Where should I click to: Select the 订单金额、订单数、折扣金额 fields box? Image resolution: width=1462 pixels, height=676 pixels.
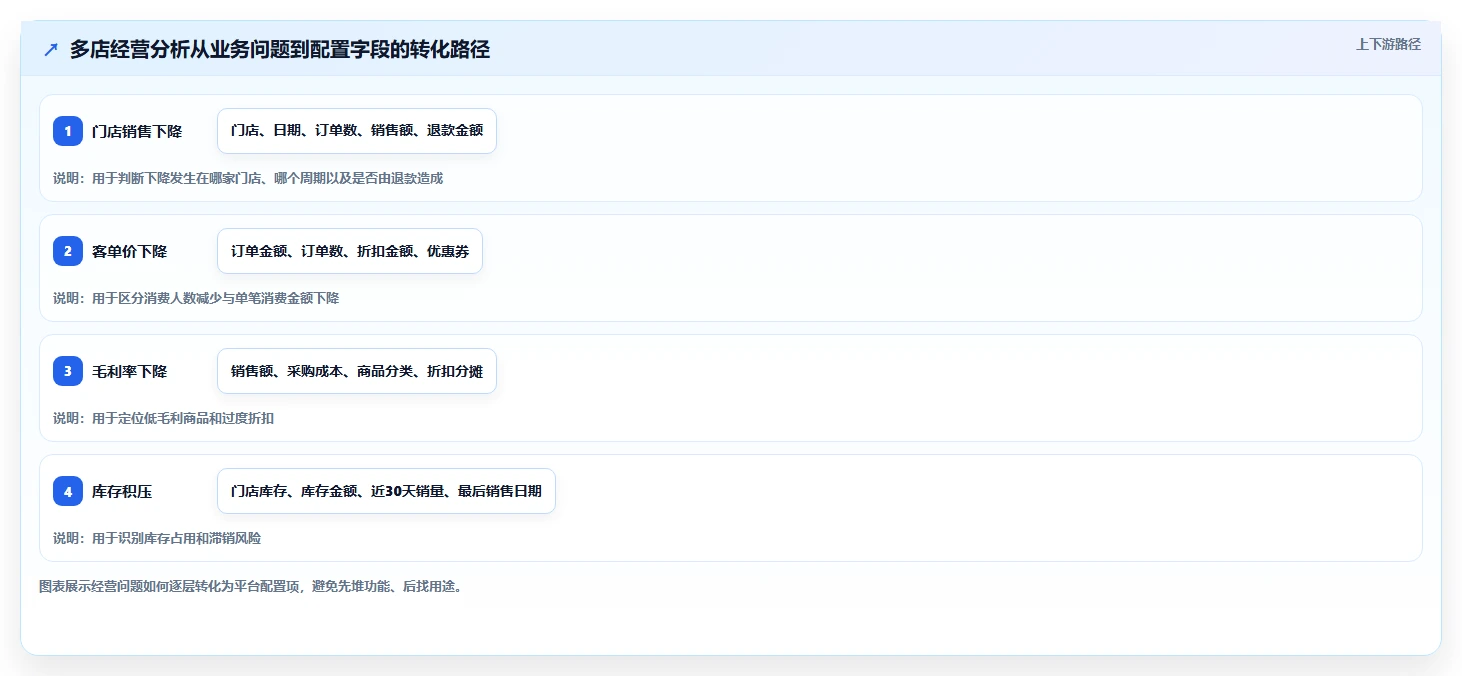350,251
